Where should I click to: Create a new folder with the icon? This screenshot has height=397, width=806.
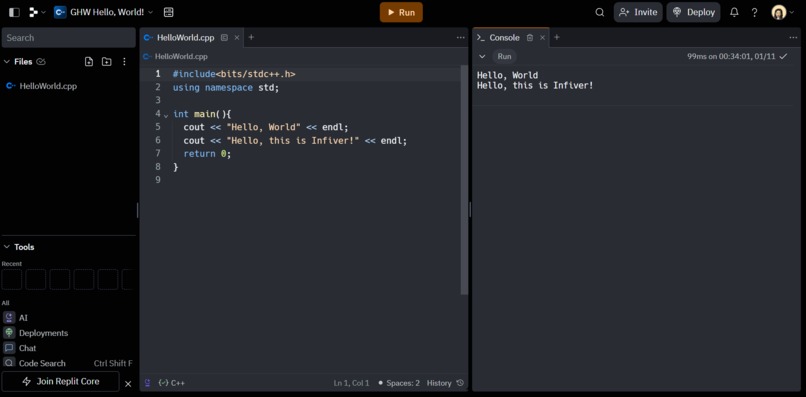(x=106, y=62)
